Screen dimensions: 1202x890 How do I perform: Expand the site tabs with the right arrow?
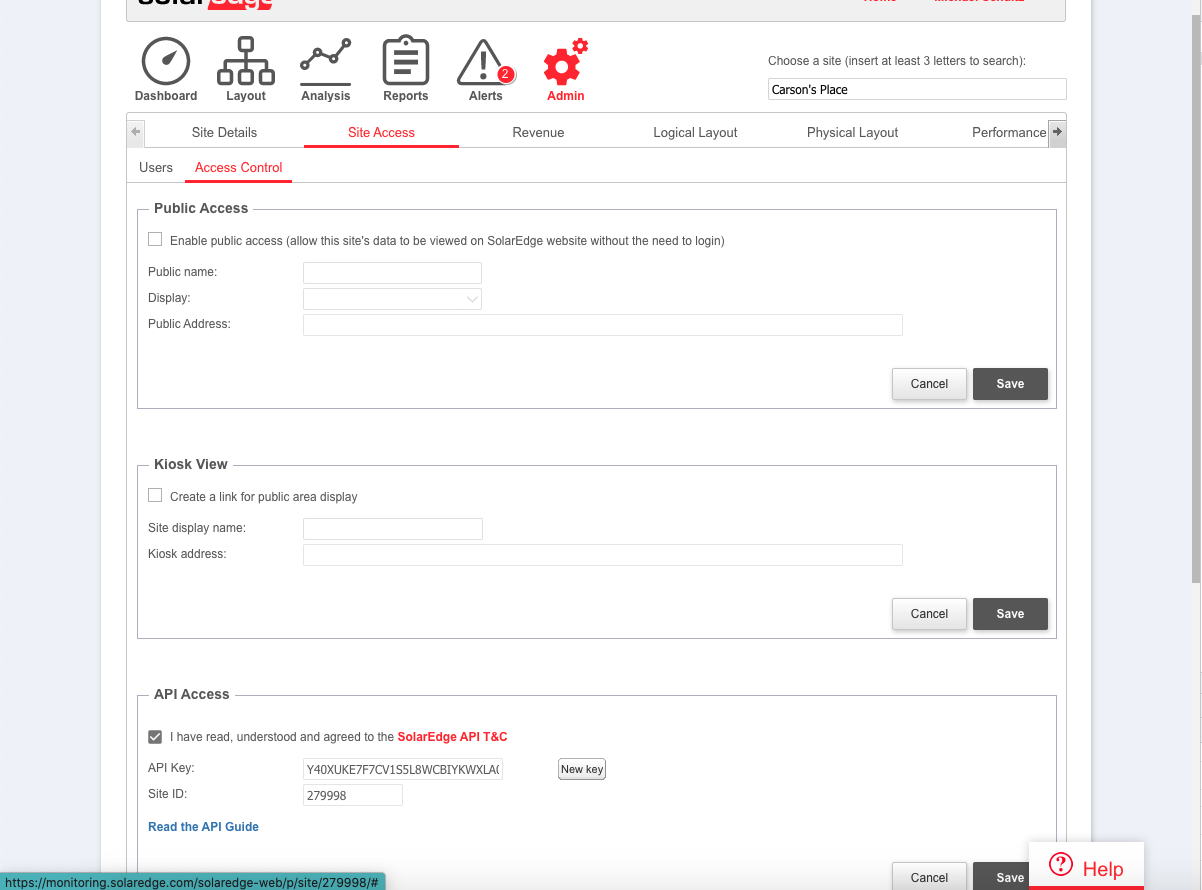[x=1057, y=131]
